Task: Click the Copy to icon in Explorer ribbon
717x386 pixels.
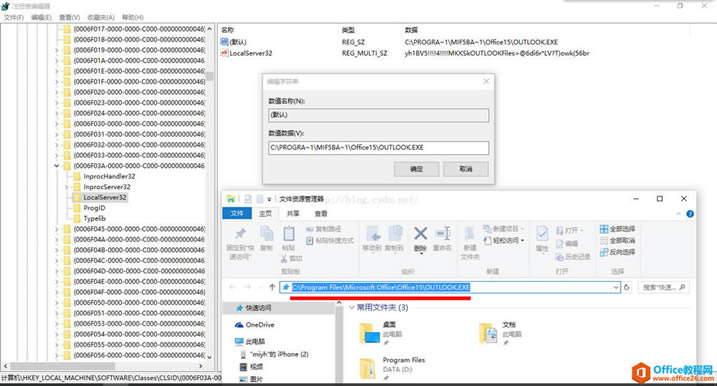Action: point(395,233)
